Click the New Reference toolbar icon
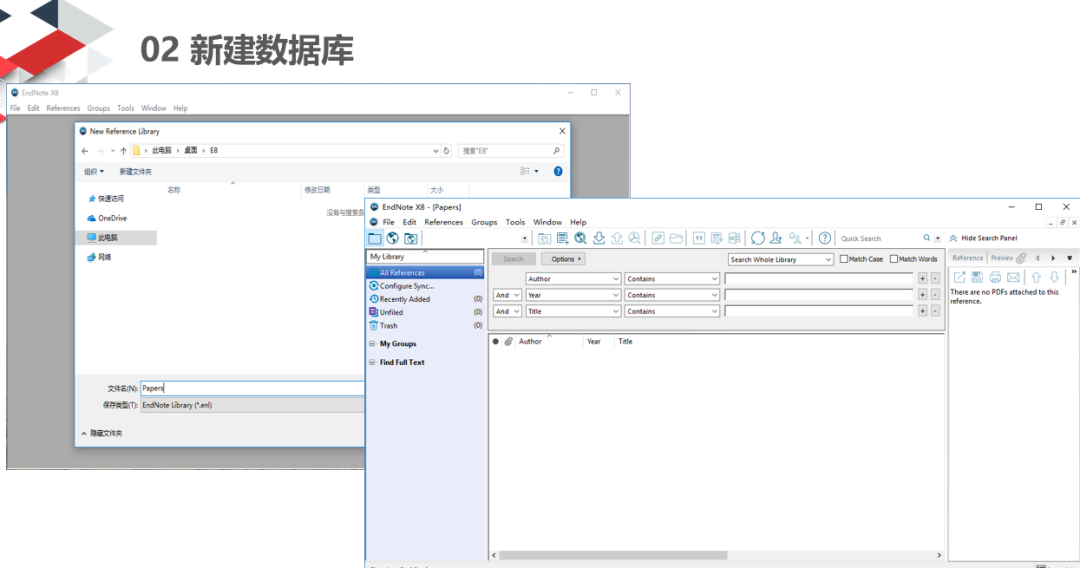1080x568 pixels. pos(562,238)
